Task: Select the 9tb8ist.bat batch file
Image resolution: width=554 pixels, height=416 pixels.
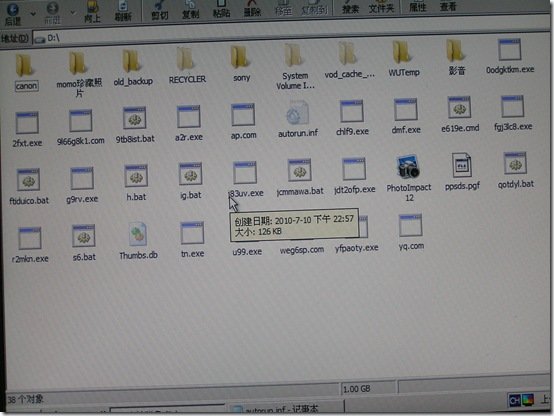Action: point(135,125)
